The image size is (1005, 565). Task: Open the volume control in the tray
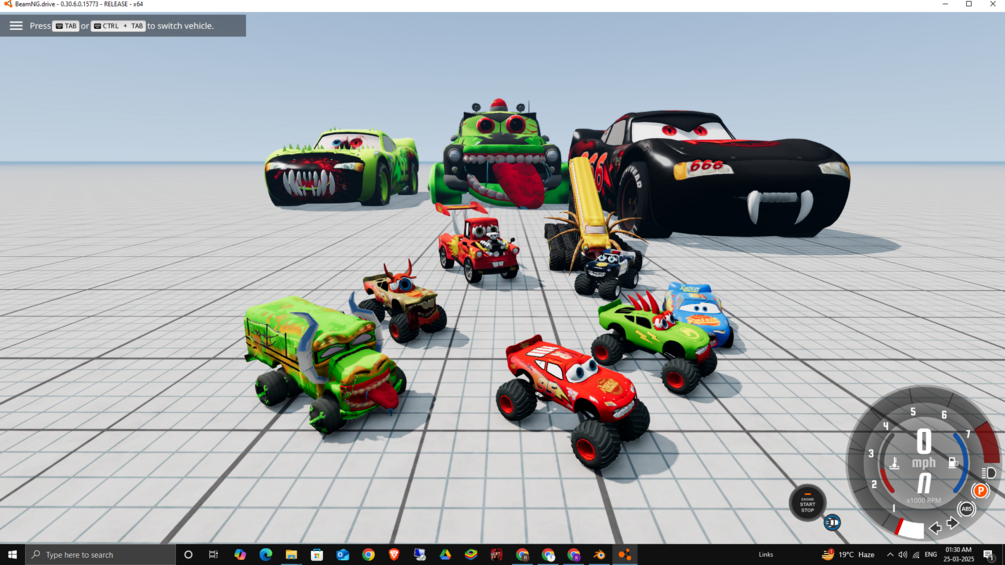pyautogui.click(x=902, y=555)
